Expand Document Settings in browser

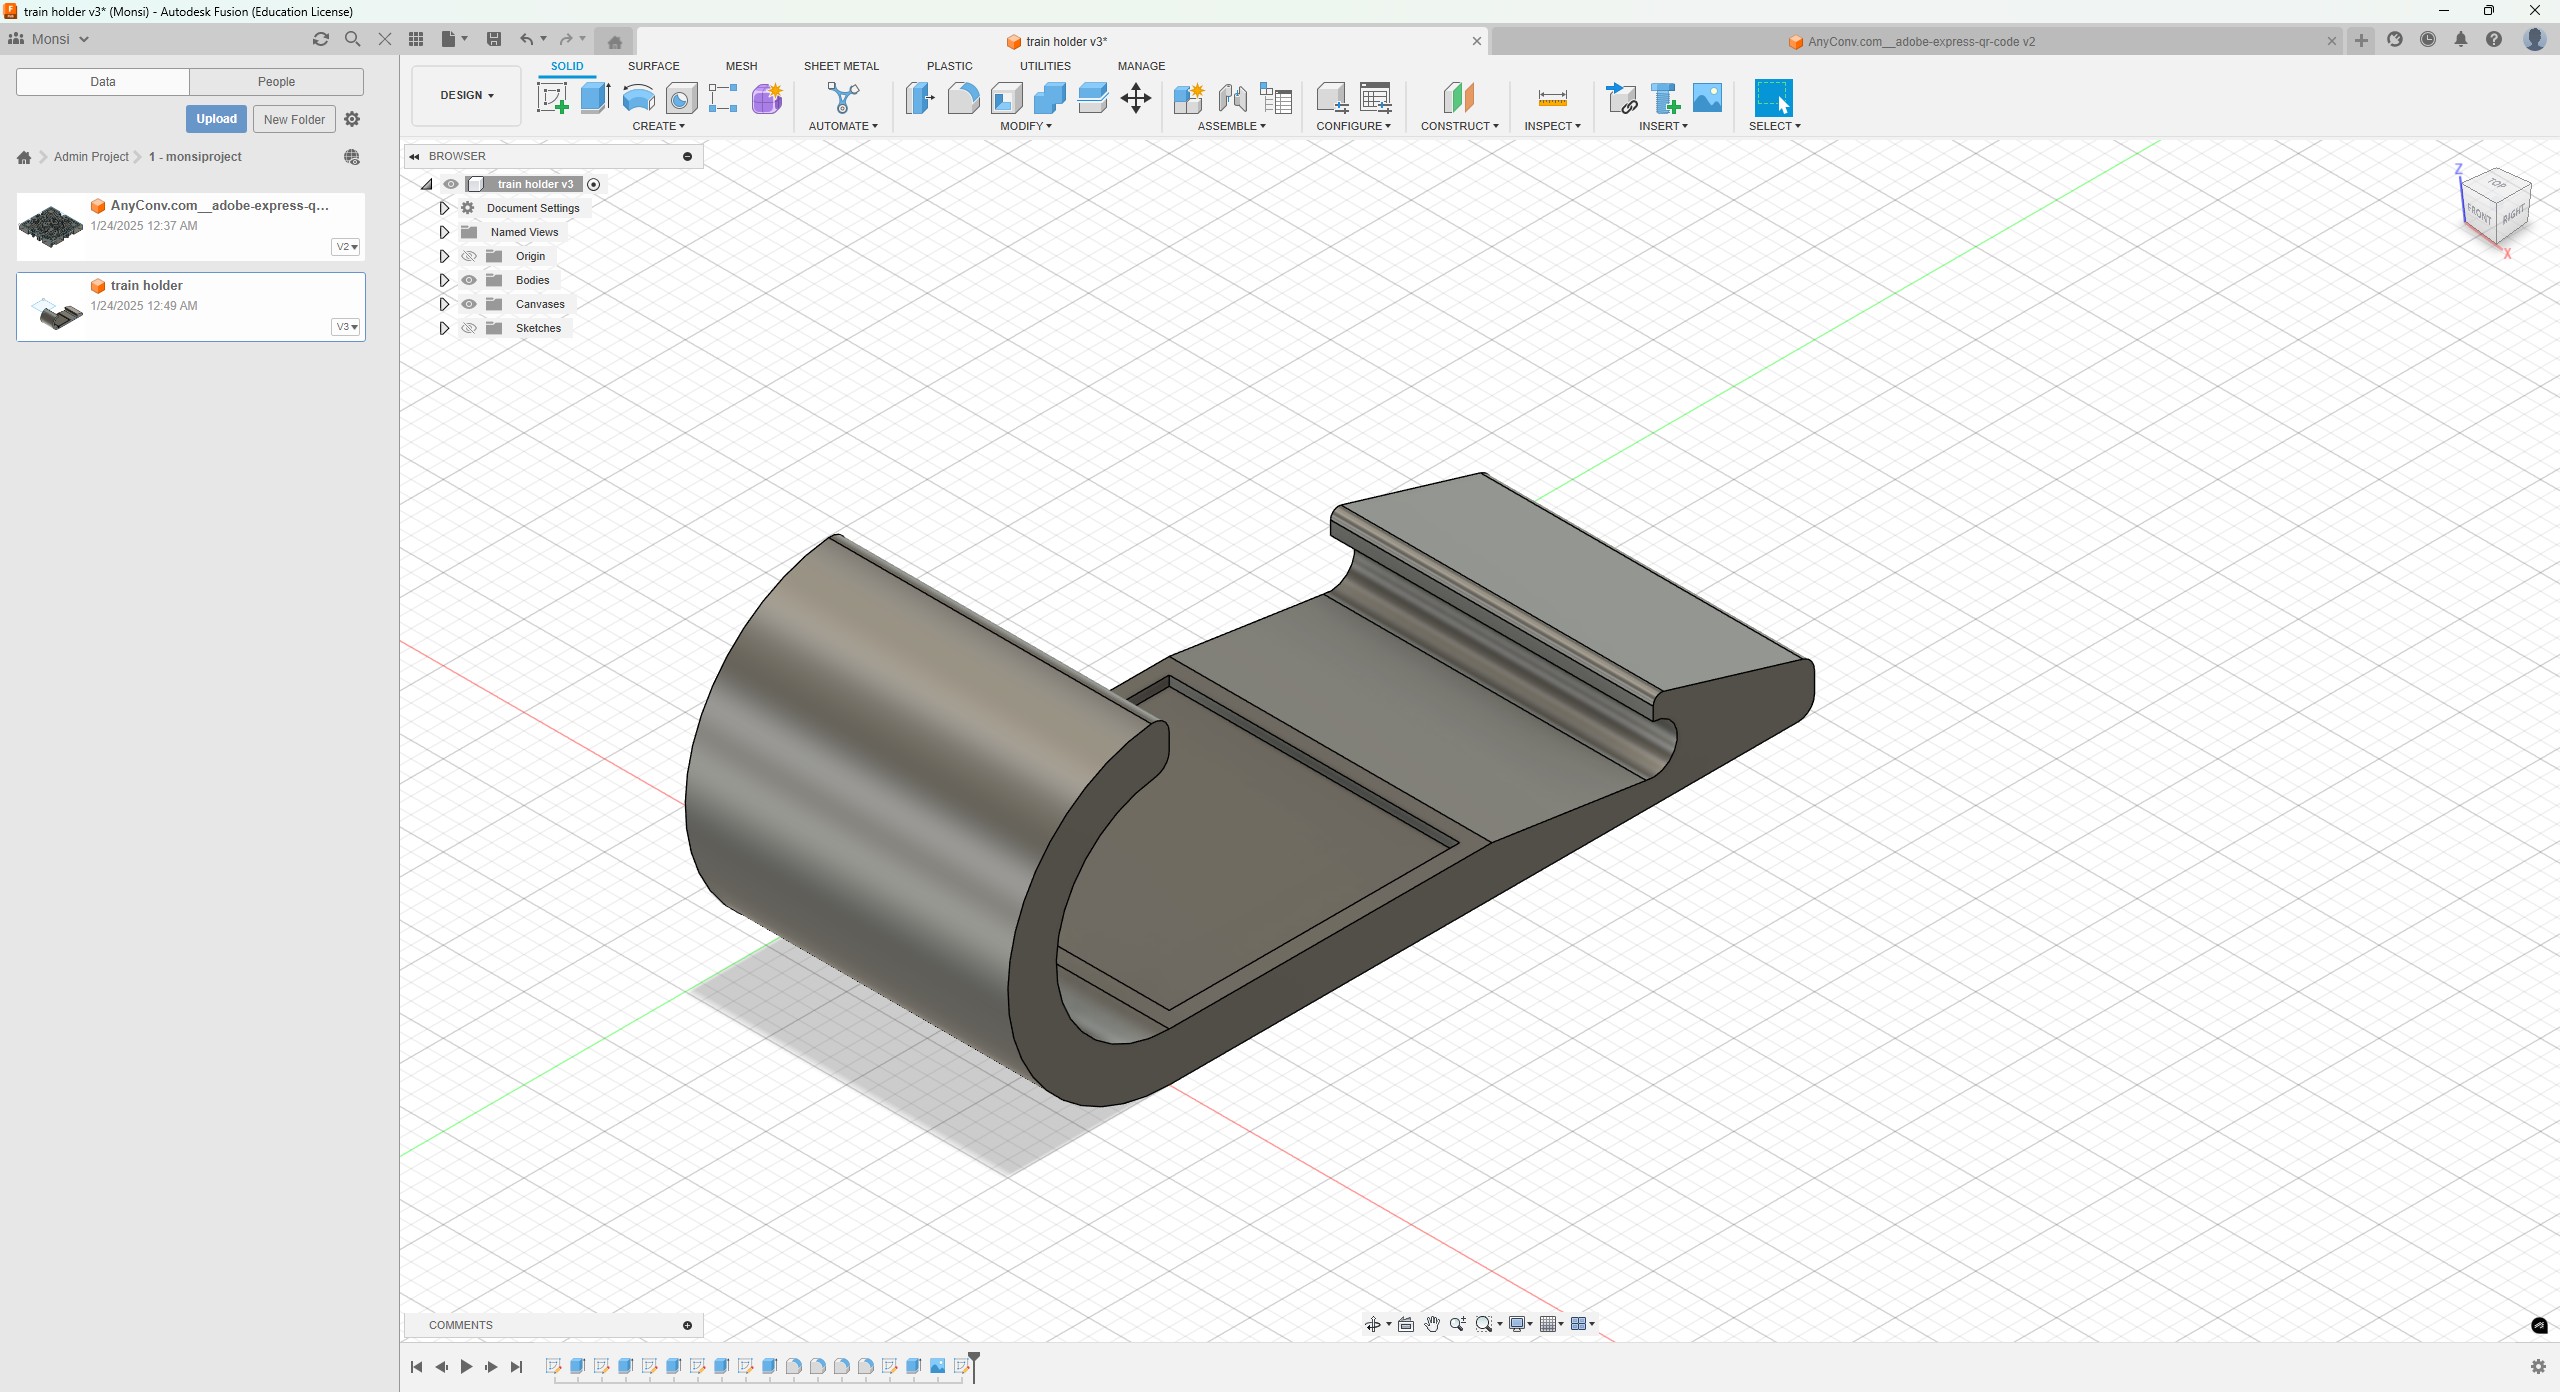pos(444,208)
